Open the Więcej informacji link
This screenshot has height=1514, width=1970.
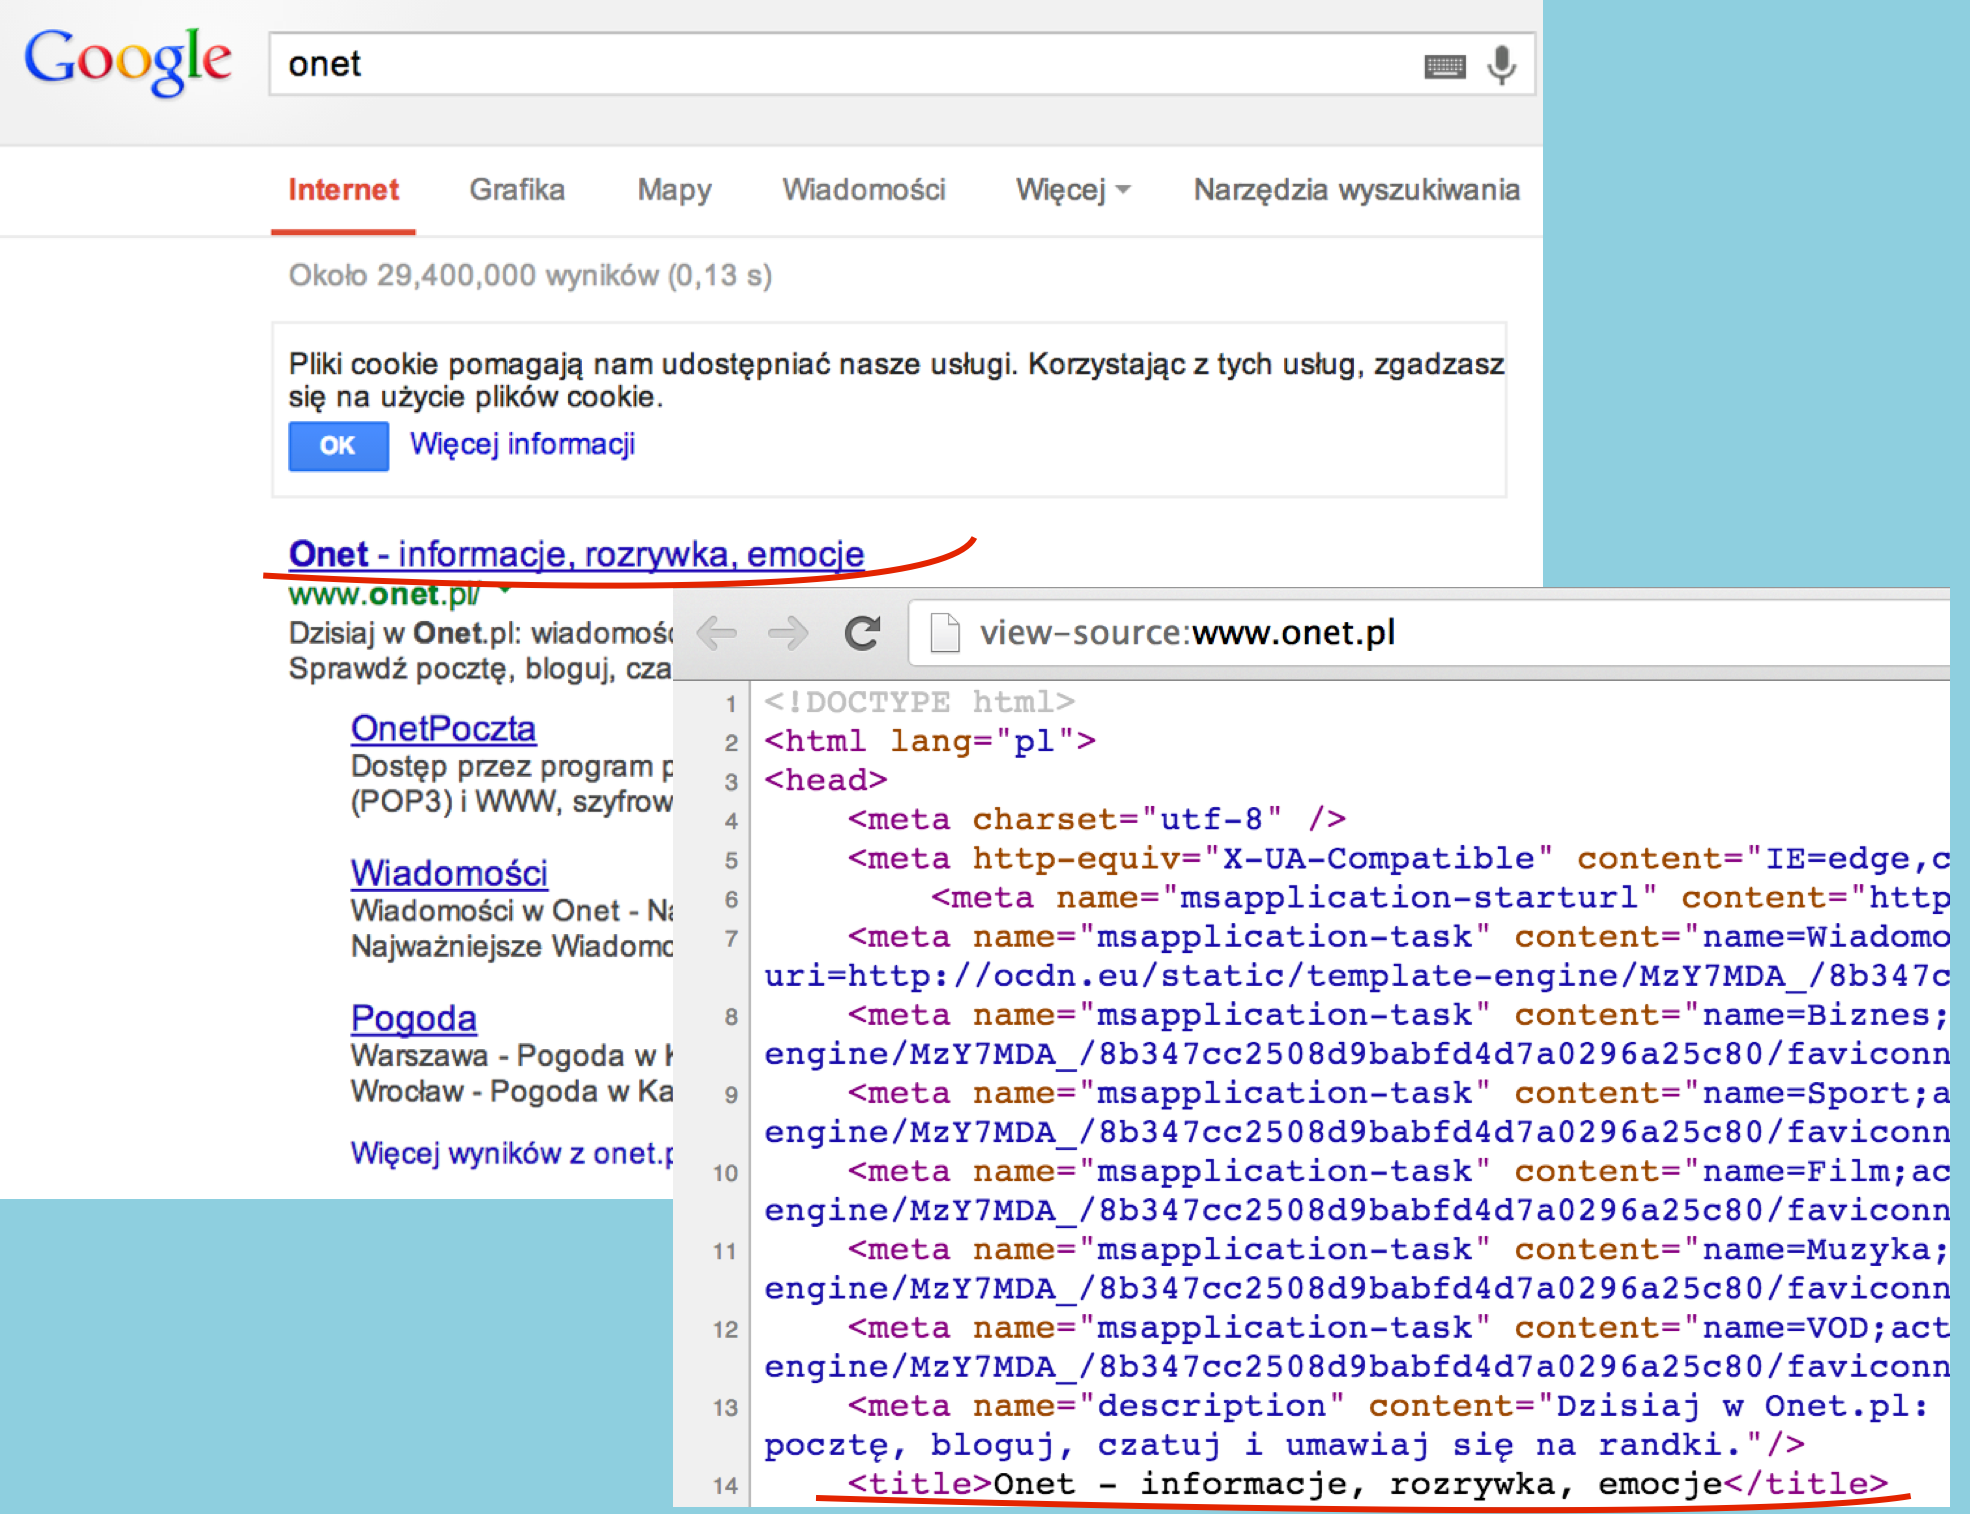522,444
